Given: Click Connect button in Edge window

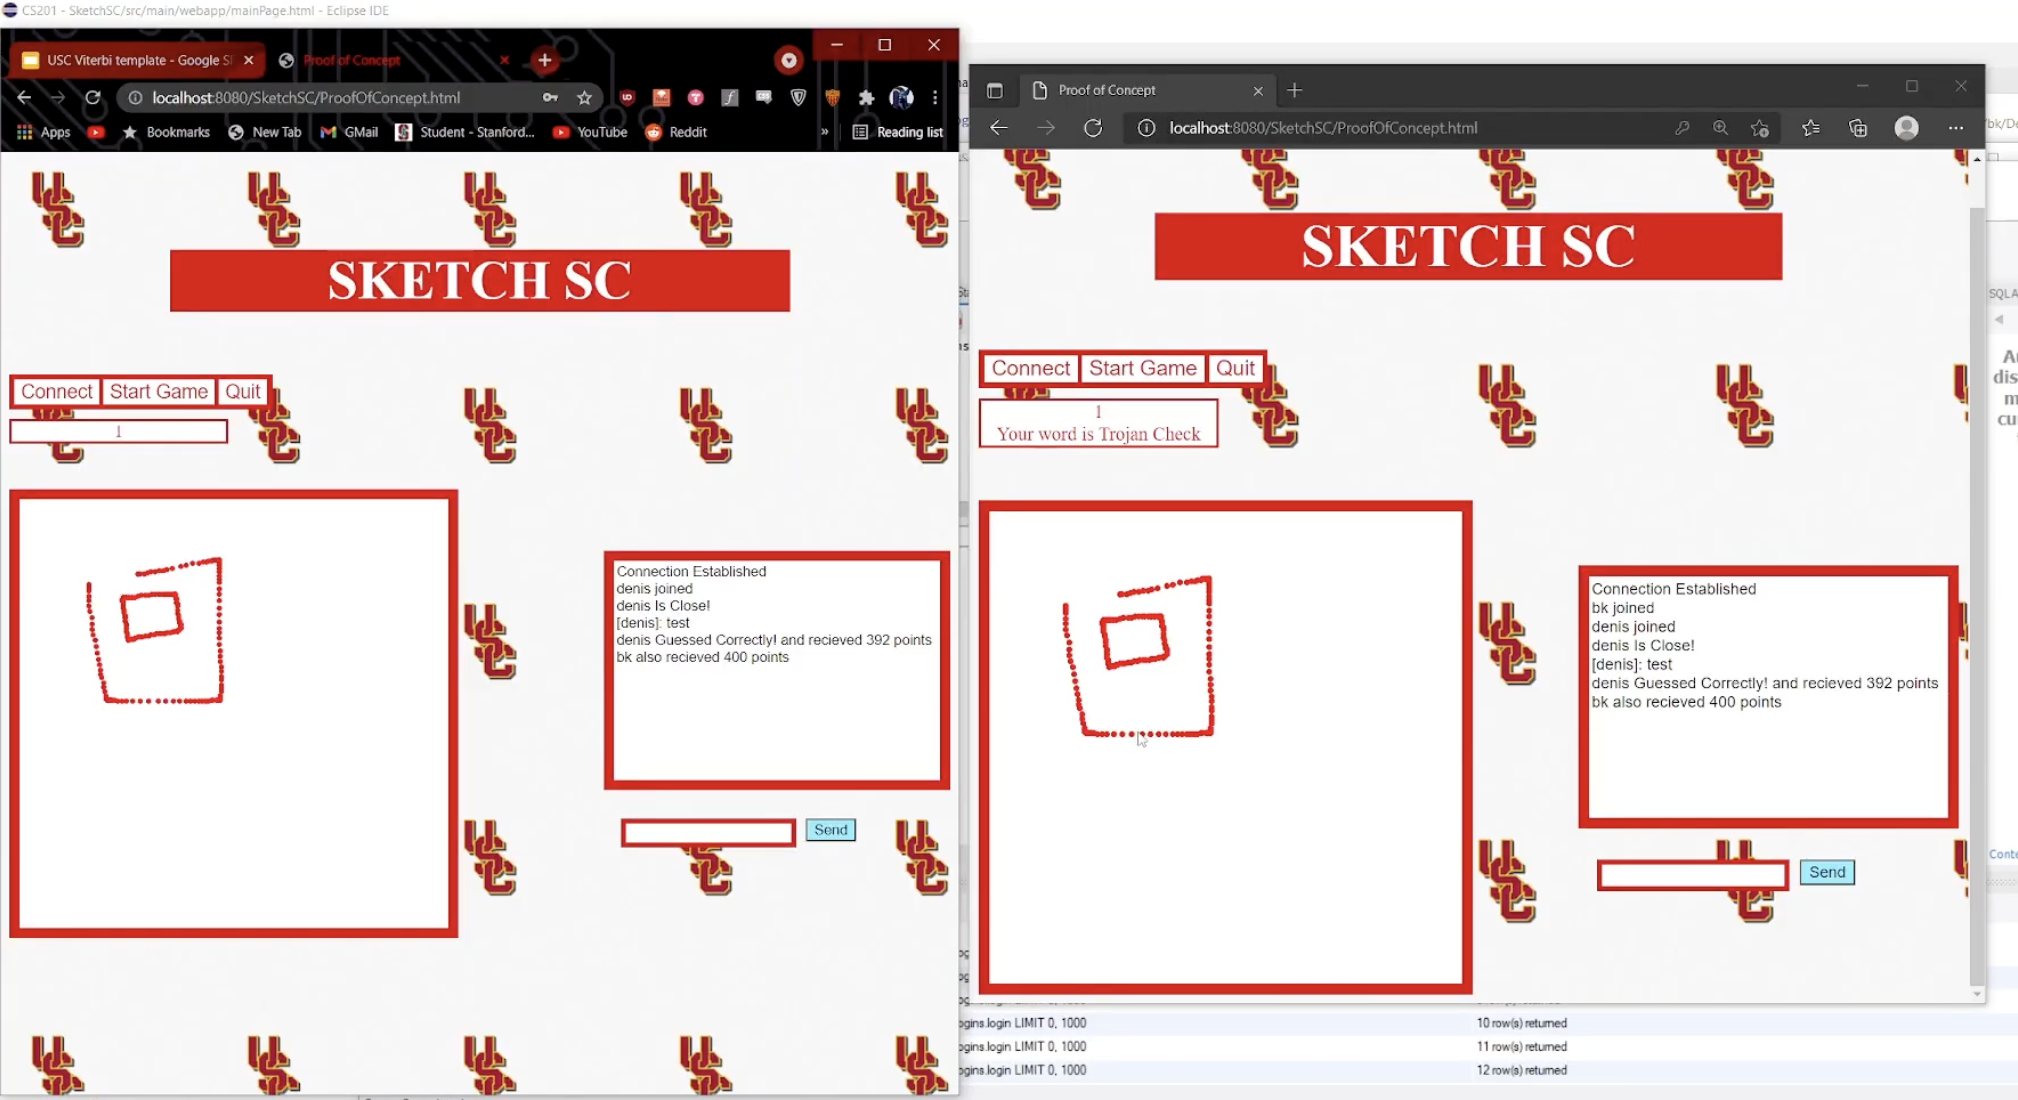Looking at the screenshot, I should pyautogui.click(x=1030, y=368).
